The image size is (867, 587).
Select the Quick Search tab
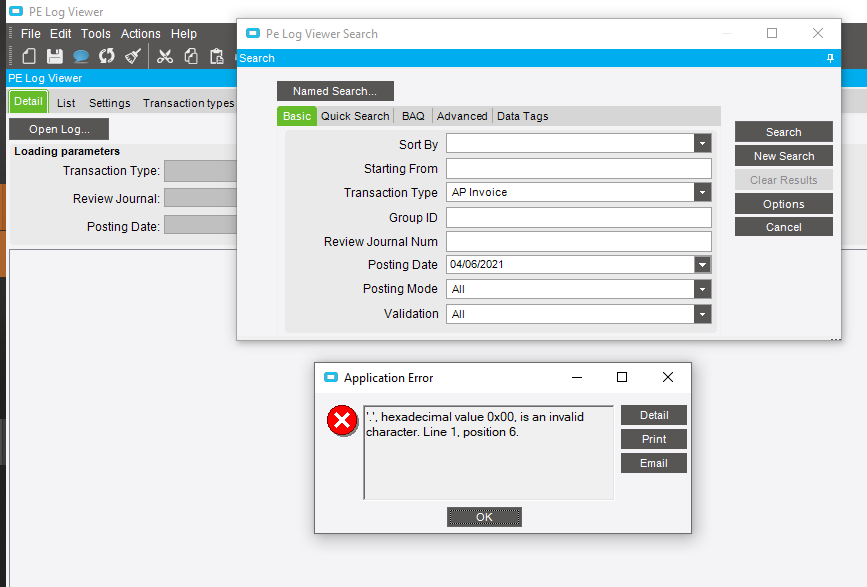pos(355,116)
